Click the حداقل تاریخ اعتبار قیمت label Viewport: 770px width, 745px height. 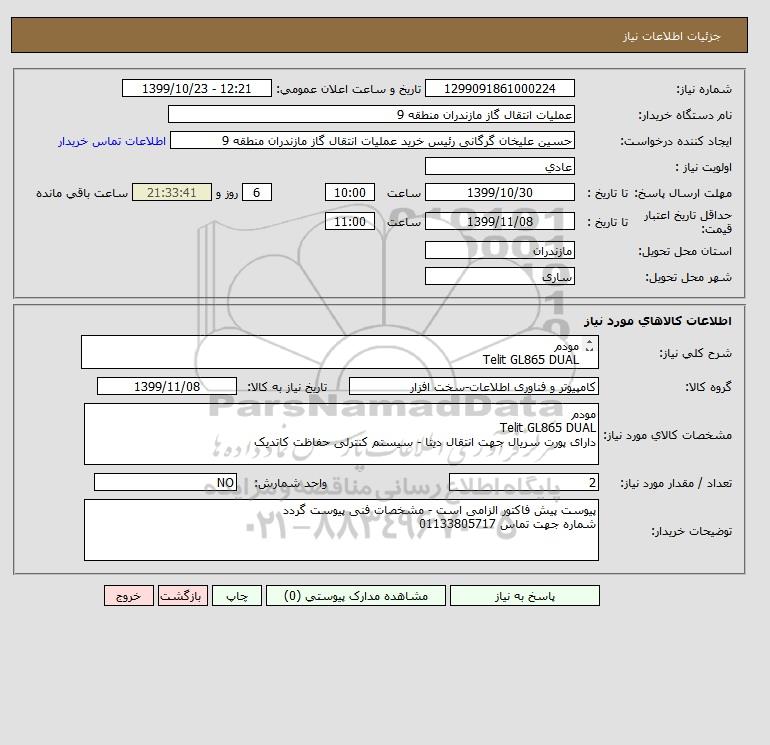click(688, 222)
